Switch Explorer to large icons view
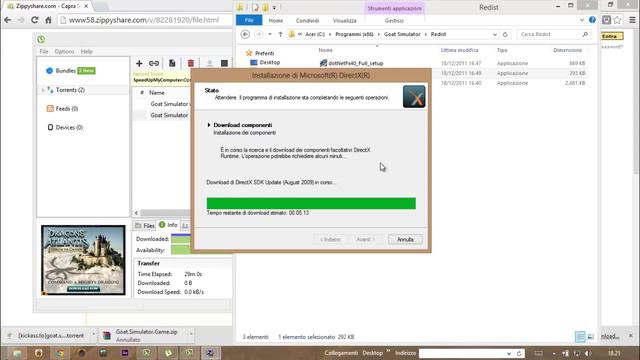Screen dimensions: 640x360 [x=591, y=337]
